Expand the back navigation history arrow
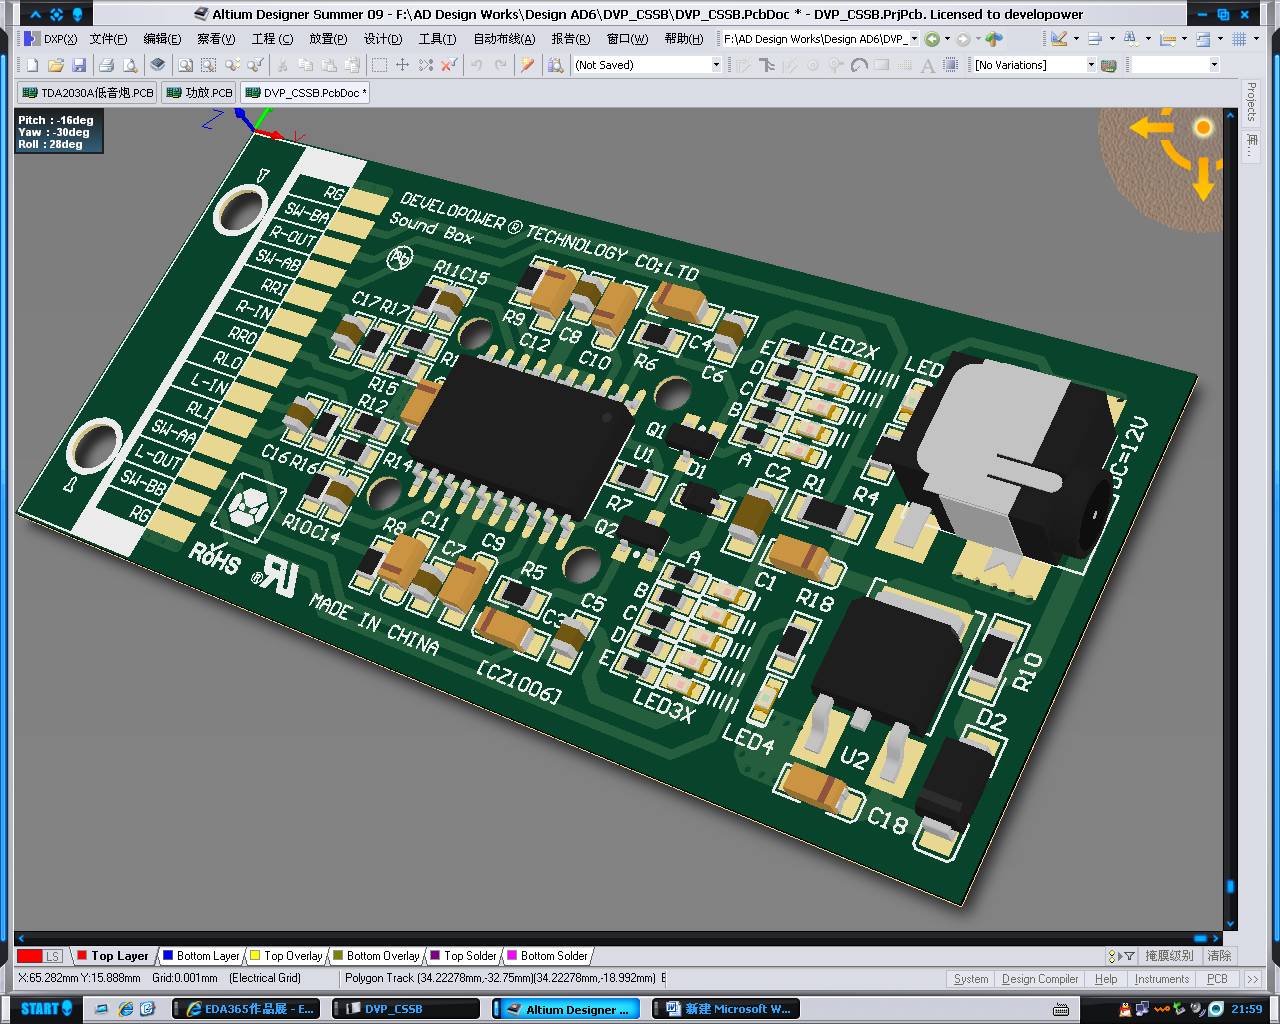Viewport: 1280px width, 1024px height. point(947,39)
